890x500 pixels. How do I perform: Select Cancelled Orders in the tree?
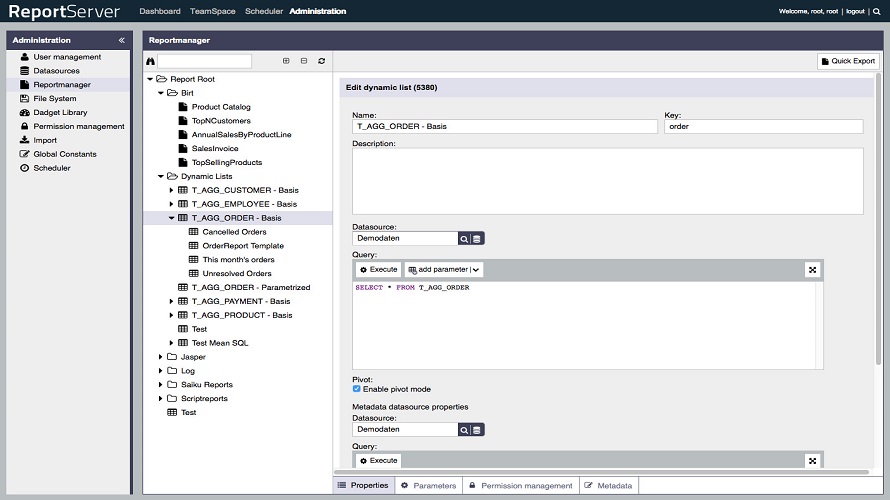(x=234, y=232)
